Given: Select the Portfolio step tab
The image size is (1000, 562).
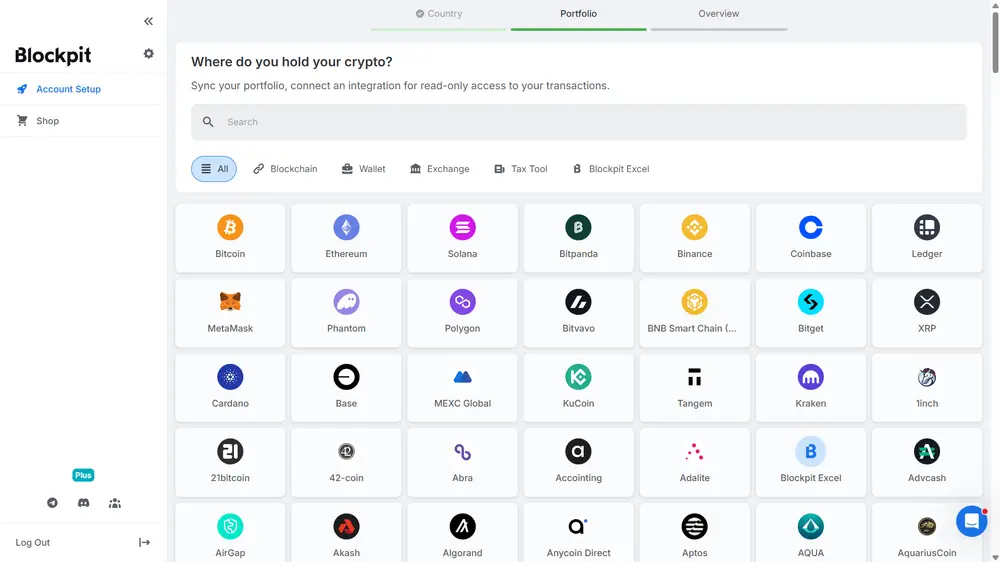Looking at the screenshot, I should [x=578, y=14].
